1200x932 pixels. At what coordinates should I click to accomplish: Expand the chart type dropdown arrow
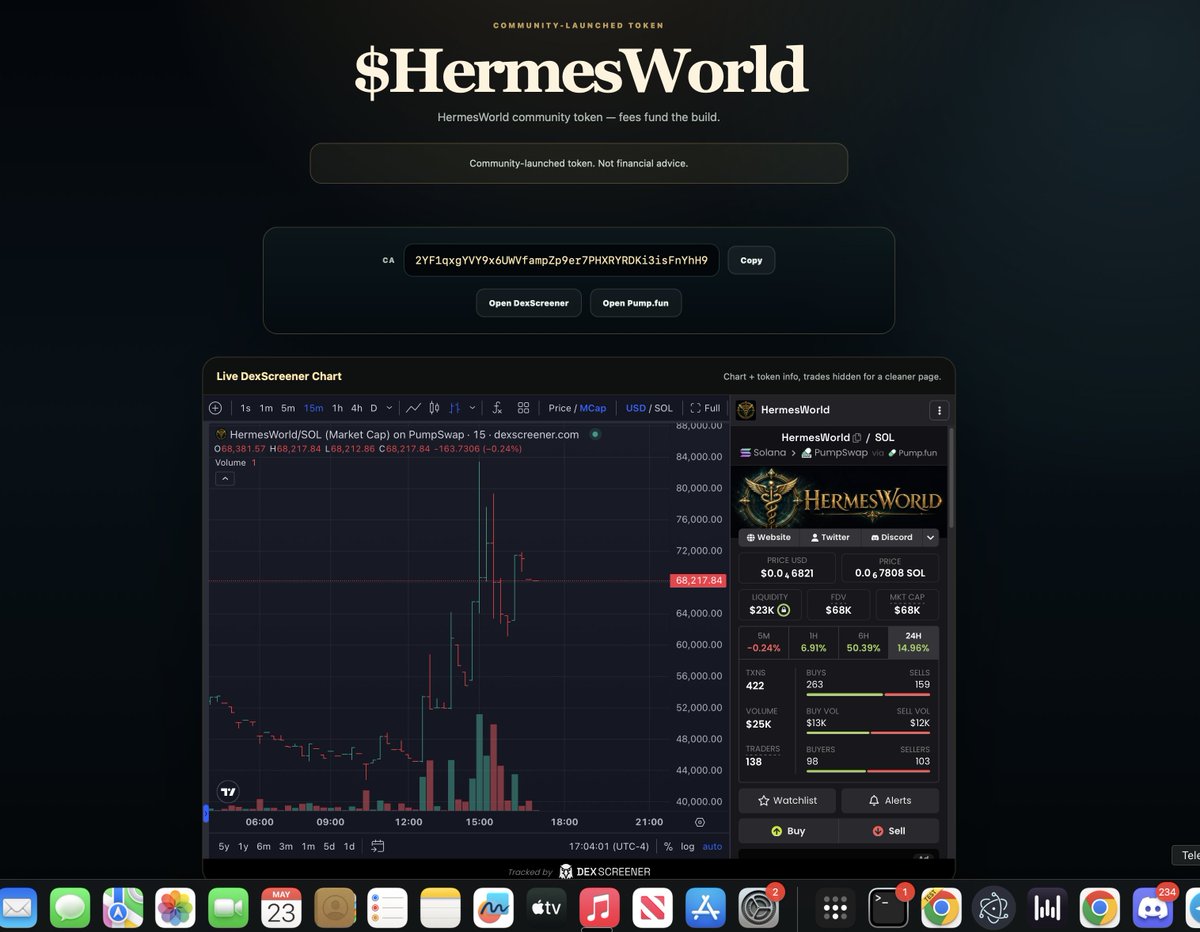pos(473,408)
